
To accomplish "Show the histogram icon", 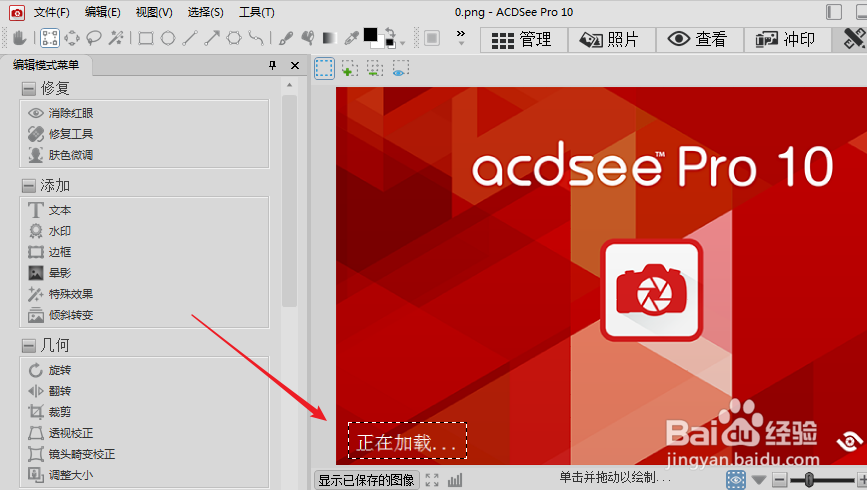I will (x=455, y=480).
